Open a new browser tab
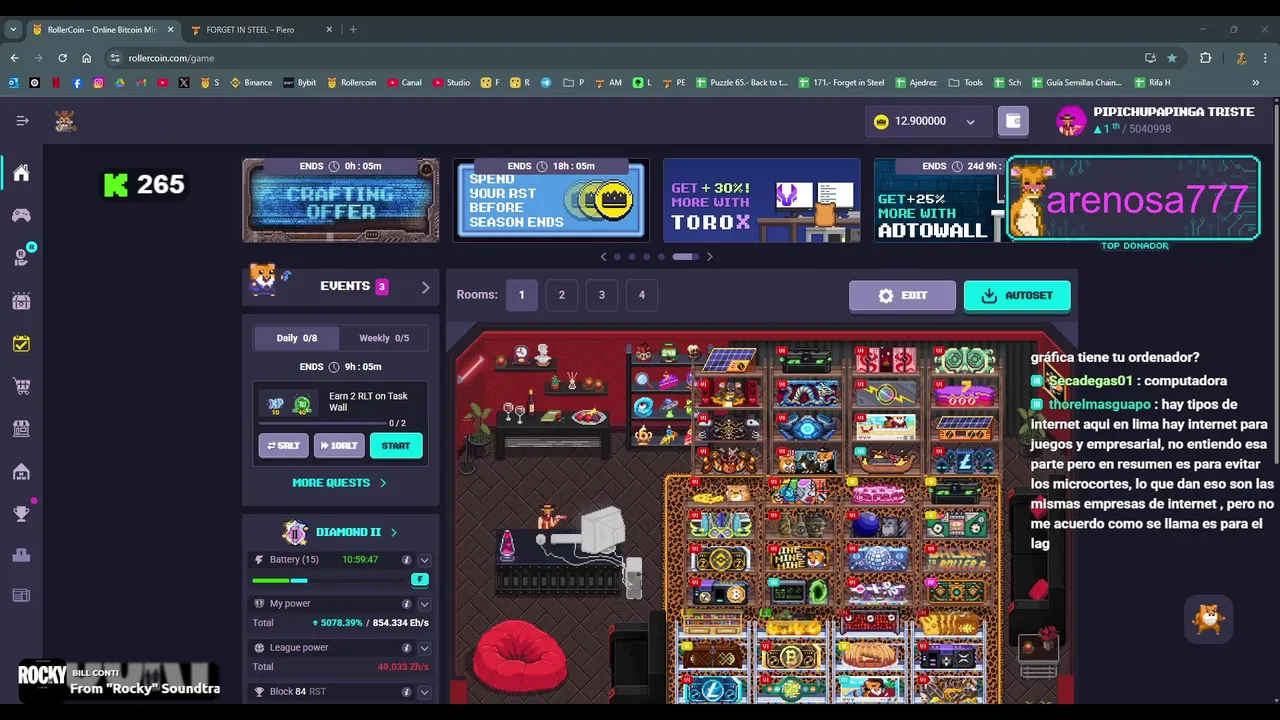Viewport: 1280px width, 720px height. 353,30
